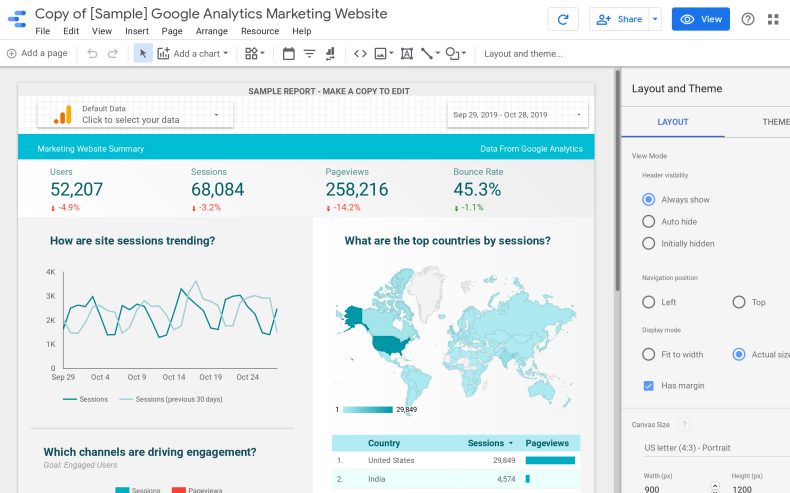Select Fit to width display mode

click(x=648, y=355)
